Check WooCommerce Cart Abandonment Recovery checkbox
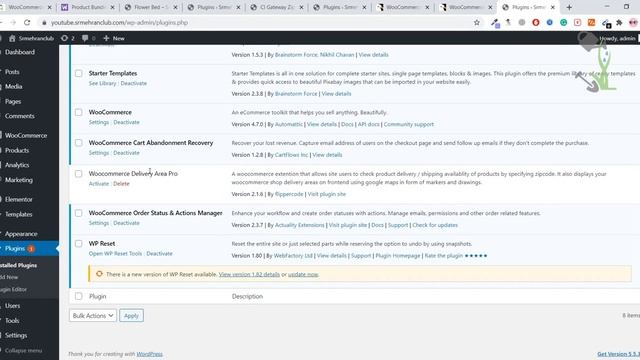The width and height of the screenshot is (640, 360). point(78,143)
